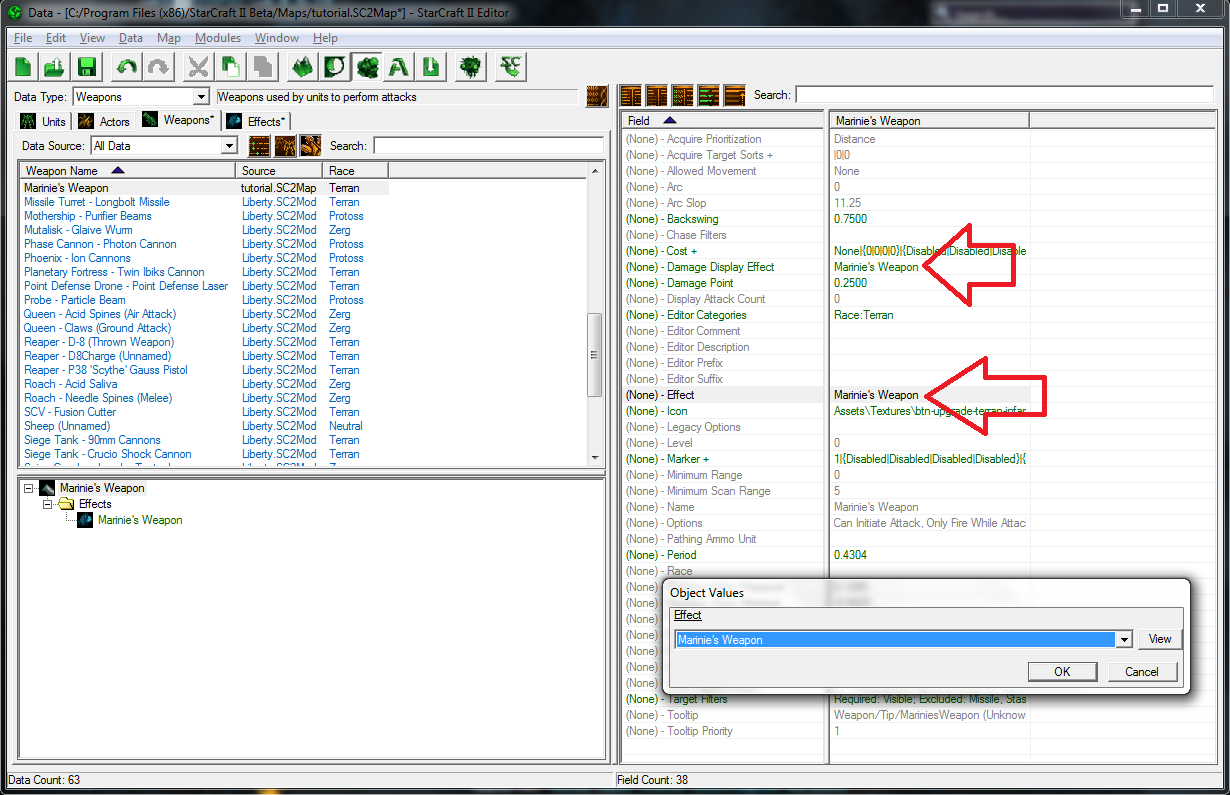1230x795 pixels.
Task: Open the Data Type dropdown
Action: pos(201,97)
